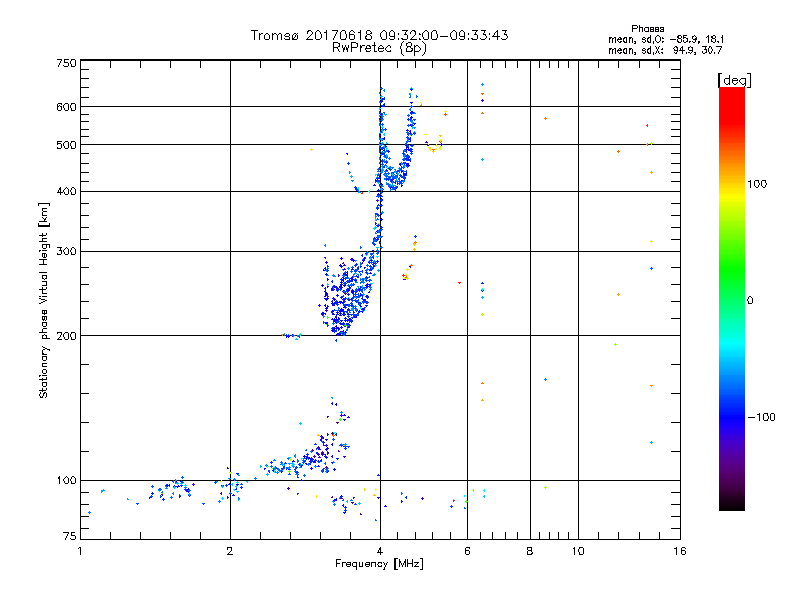Click the y-axis tick label '400'
Viewport: 800px width, 600px height.
pyautogui.click(x=66, y=191)
